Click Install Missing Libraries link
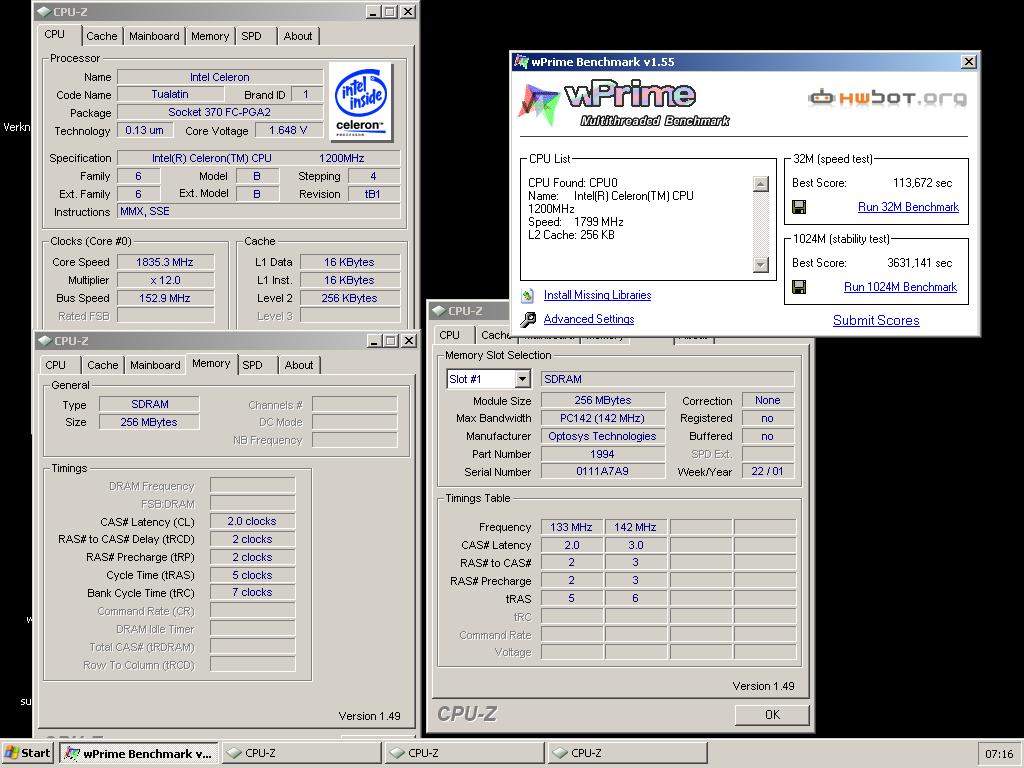Image resolution: width=1024 pixels, height=768 pixels. point(598,295)
